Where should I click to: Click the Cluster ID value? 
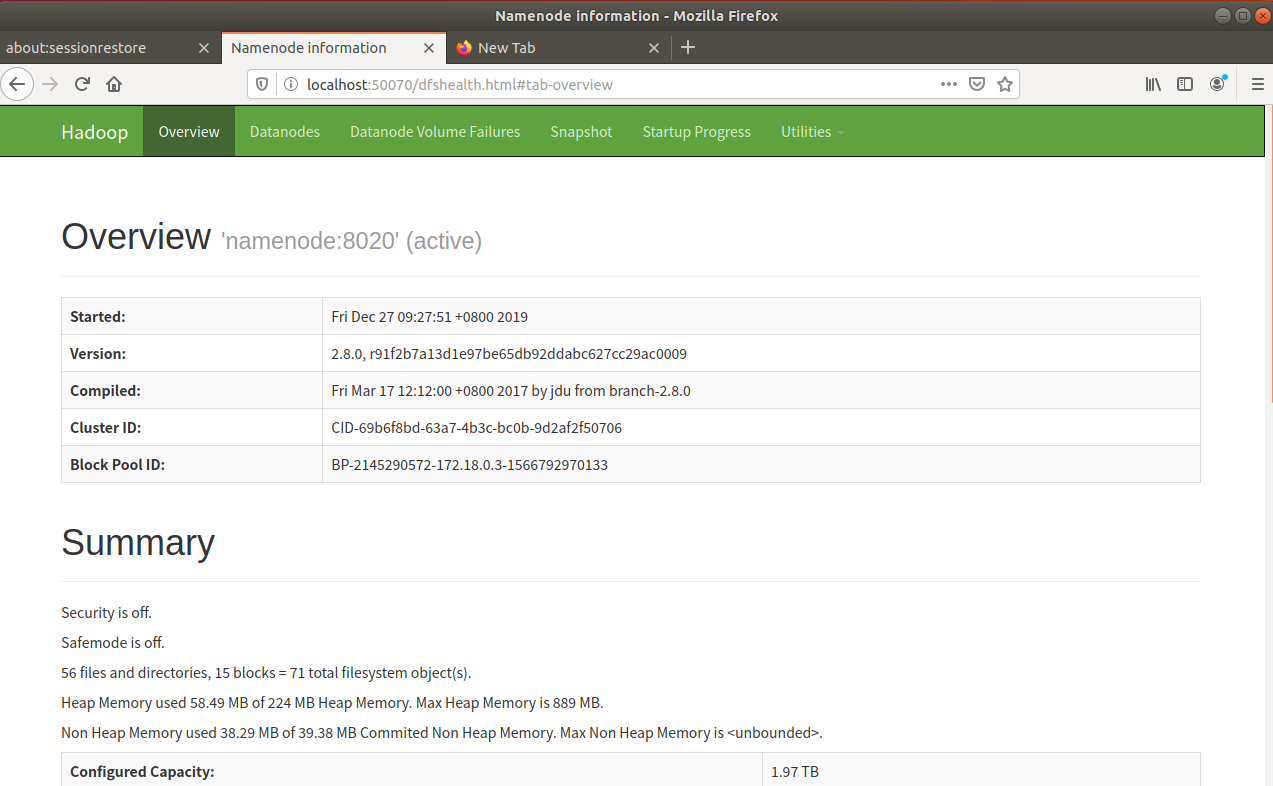pyautogui.click(x=476, y=428)
